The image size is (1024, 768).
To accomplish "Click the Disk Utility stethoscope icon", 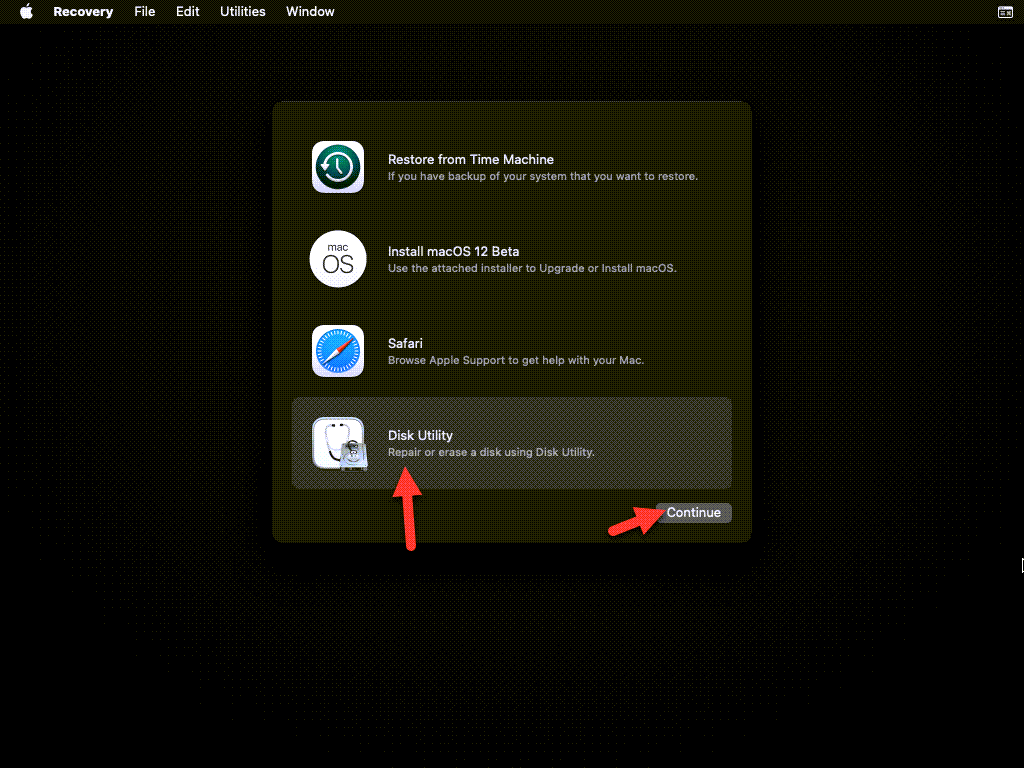I will (x=338, y=443).
